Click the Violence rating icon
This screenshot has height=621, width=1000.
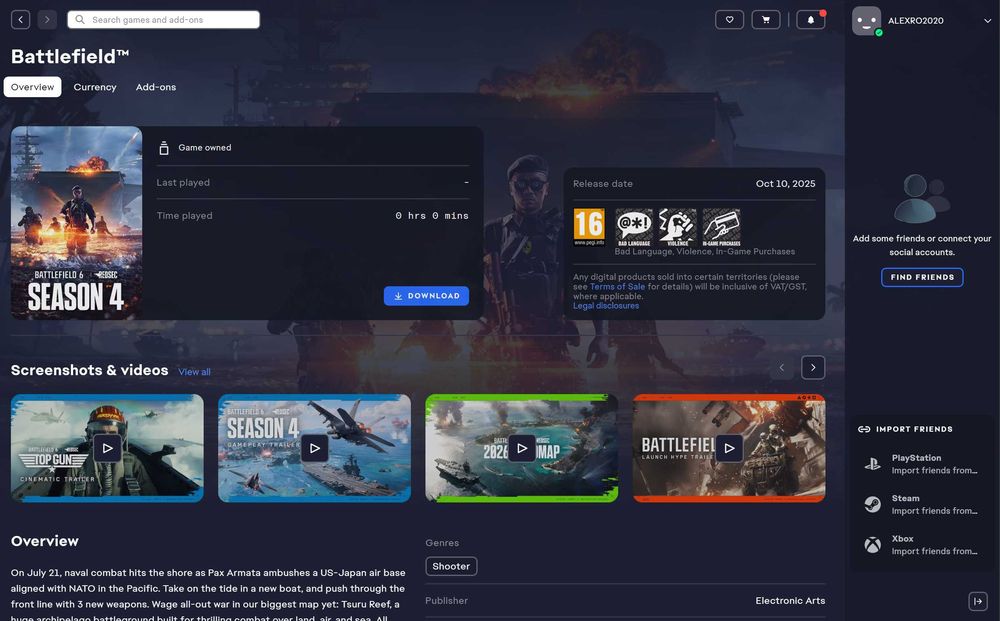677,227
